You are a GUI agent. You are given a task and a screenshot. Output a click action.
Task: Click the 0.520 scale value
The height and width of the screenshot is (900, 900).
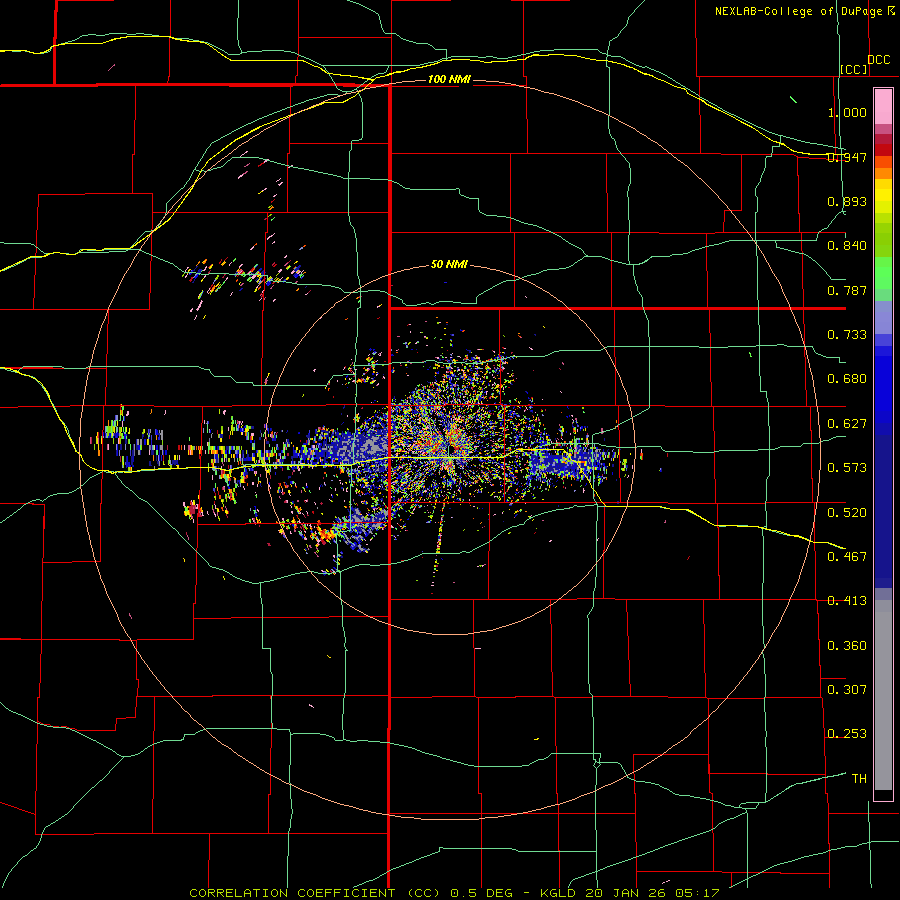(847, 513)
